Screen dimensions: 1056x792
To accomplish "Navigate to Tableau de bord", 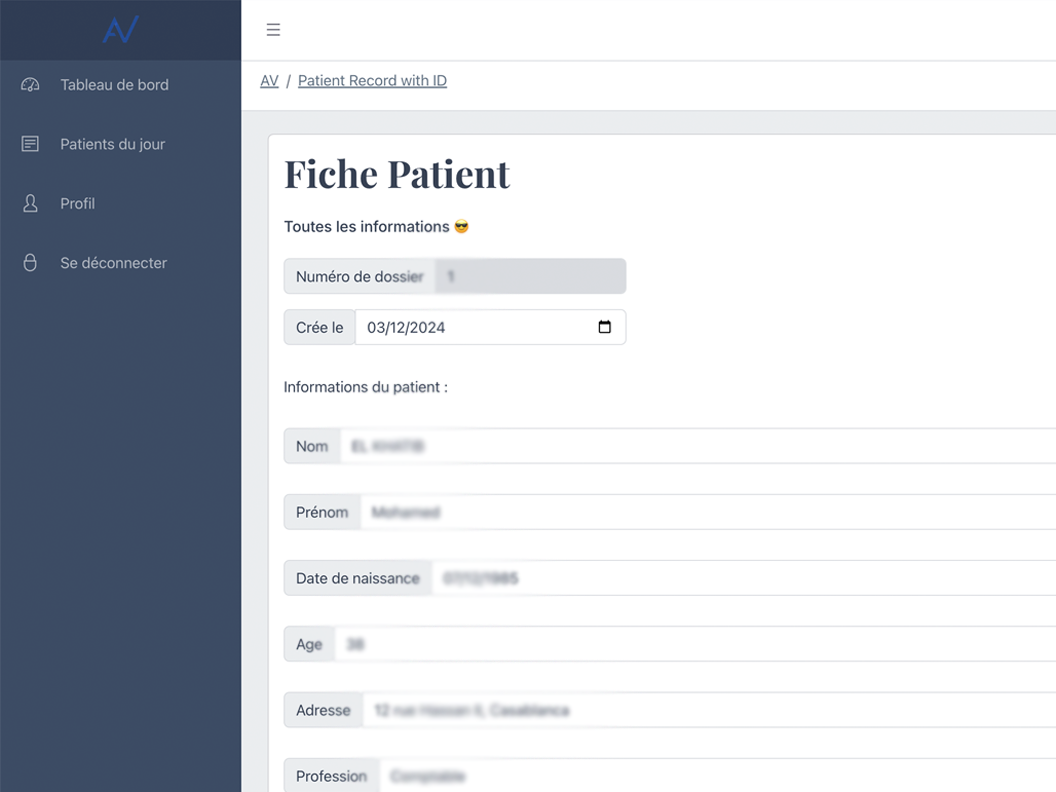I will click(114, 84).
